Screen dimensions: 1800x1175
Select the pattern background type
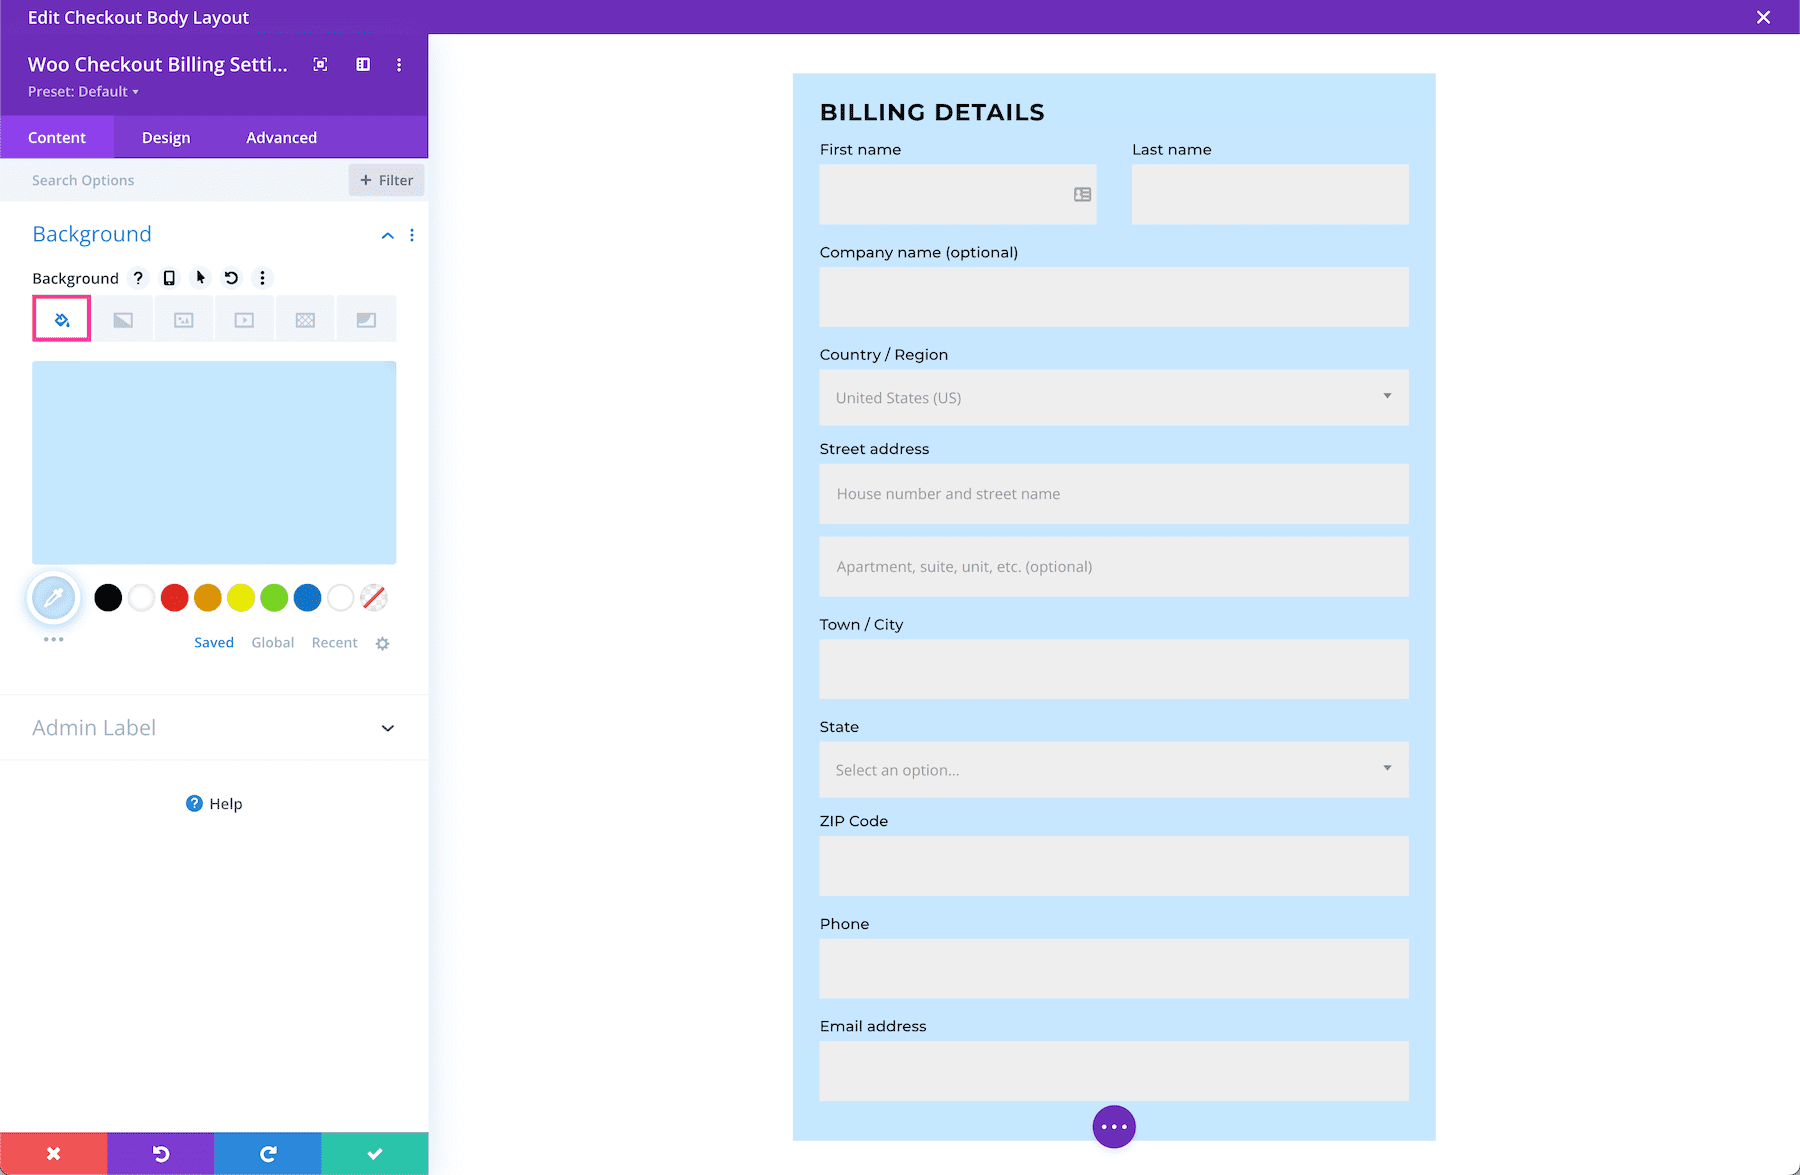point(305,318)
